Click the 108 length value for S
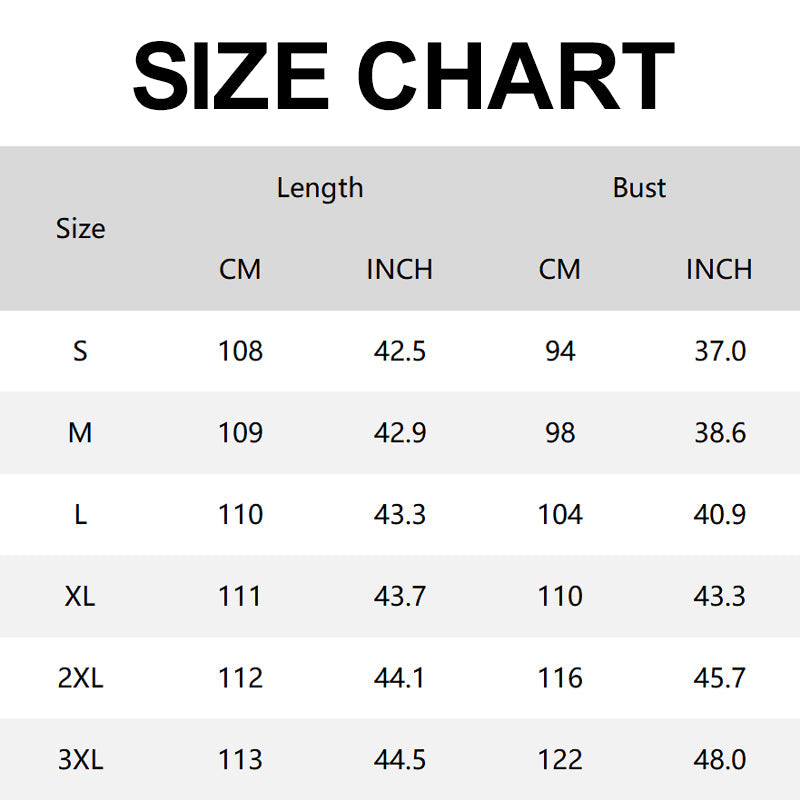Screen dimensions: 800x800 click(x=240, y=351)
